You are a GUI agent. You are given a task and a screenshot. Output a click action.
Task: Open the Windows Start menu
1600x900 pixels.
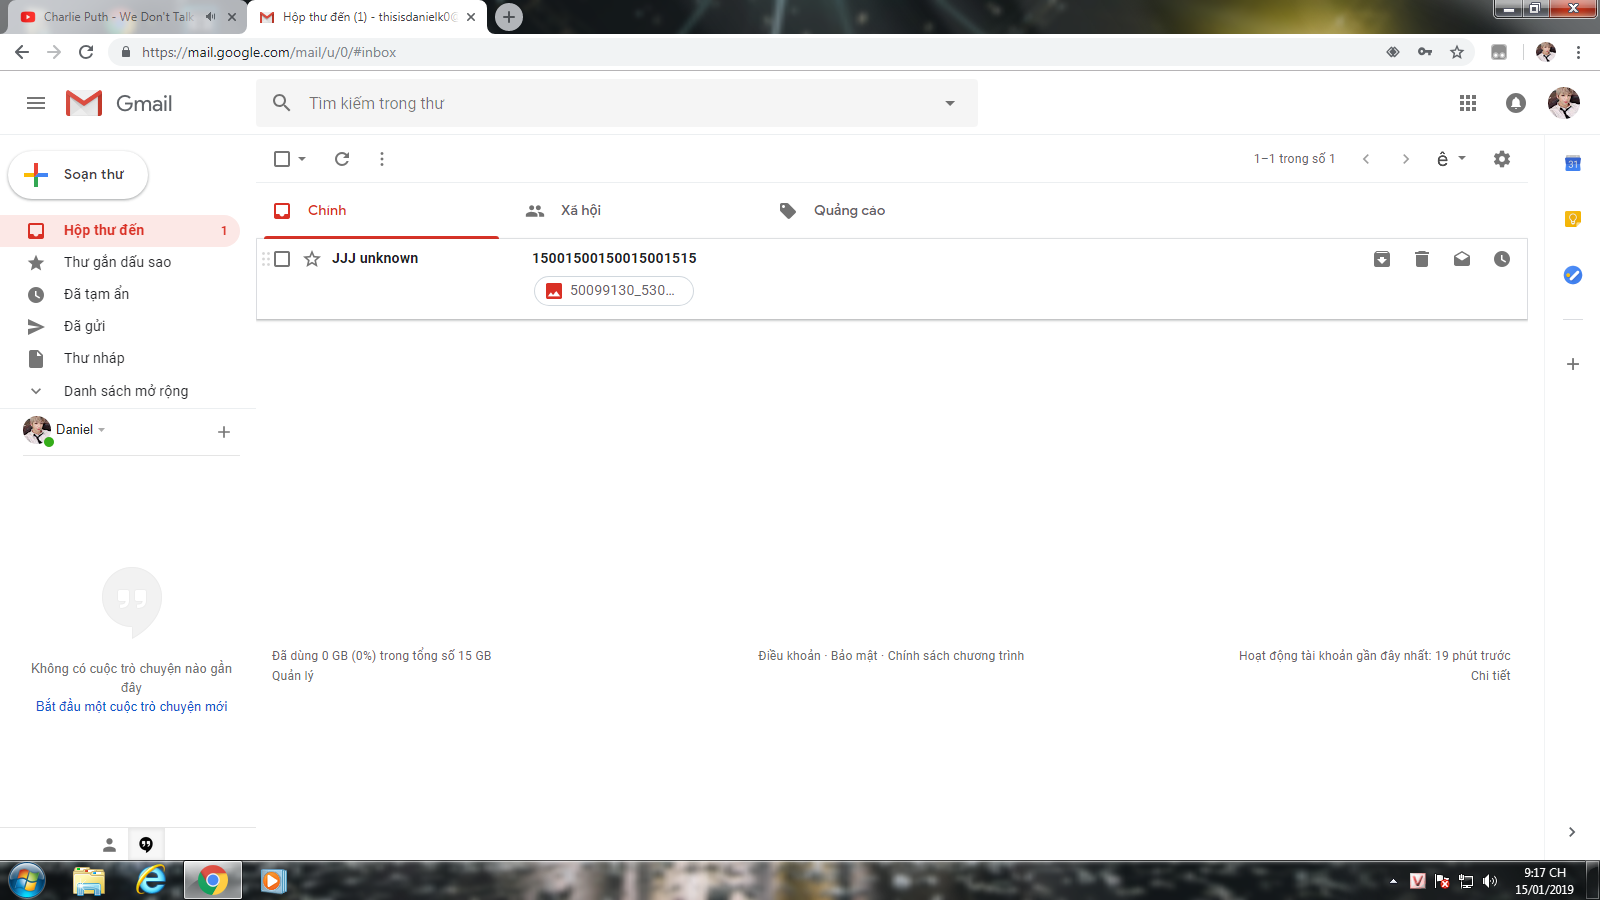27,881
